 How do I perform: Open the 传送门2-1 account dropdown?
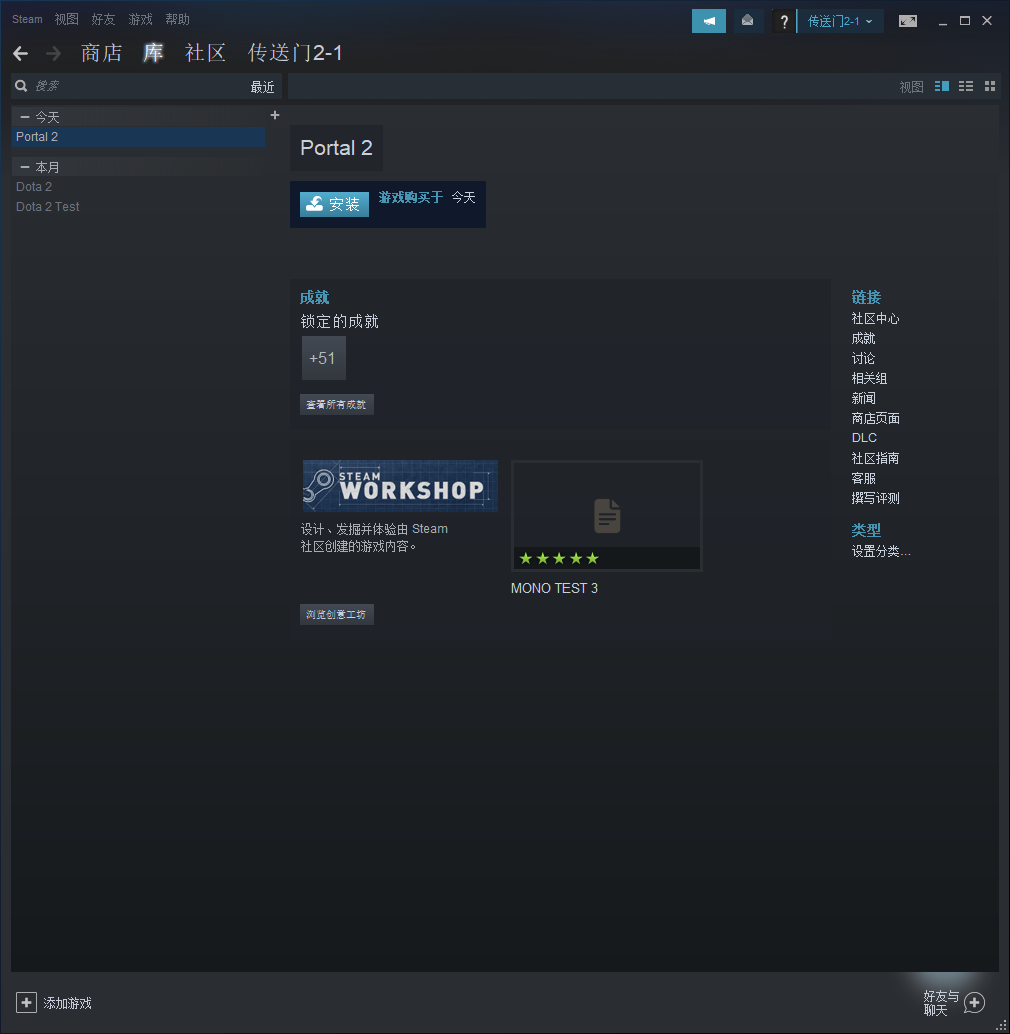[841, 21]
